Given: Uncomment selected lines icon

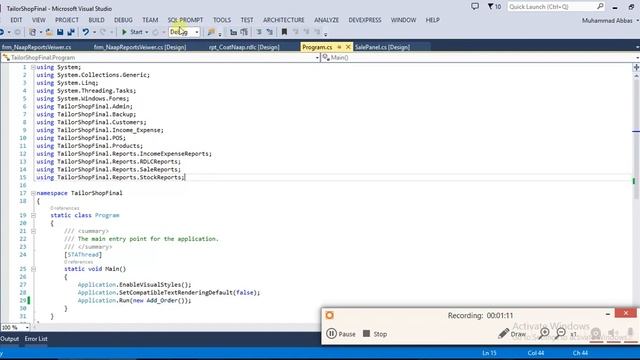Looking at the screenshot, I should (270, 32).
